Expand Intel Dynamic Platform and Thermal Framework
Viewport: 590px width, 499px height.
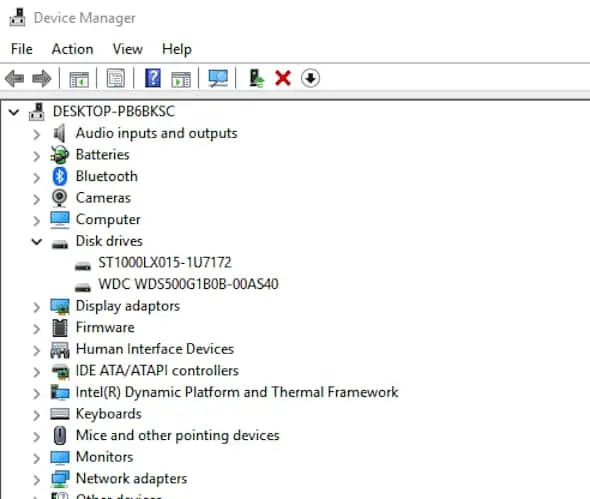[36, 394]
